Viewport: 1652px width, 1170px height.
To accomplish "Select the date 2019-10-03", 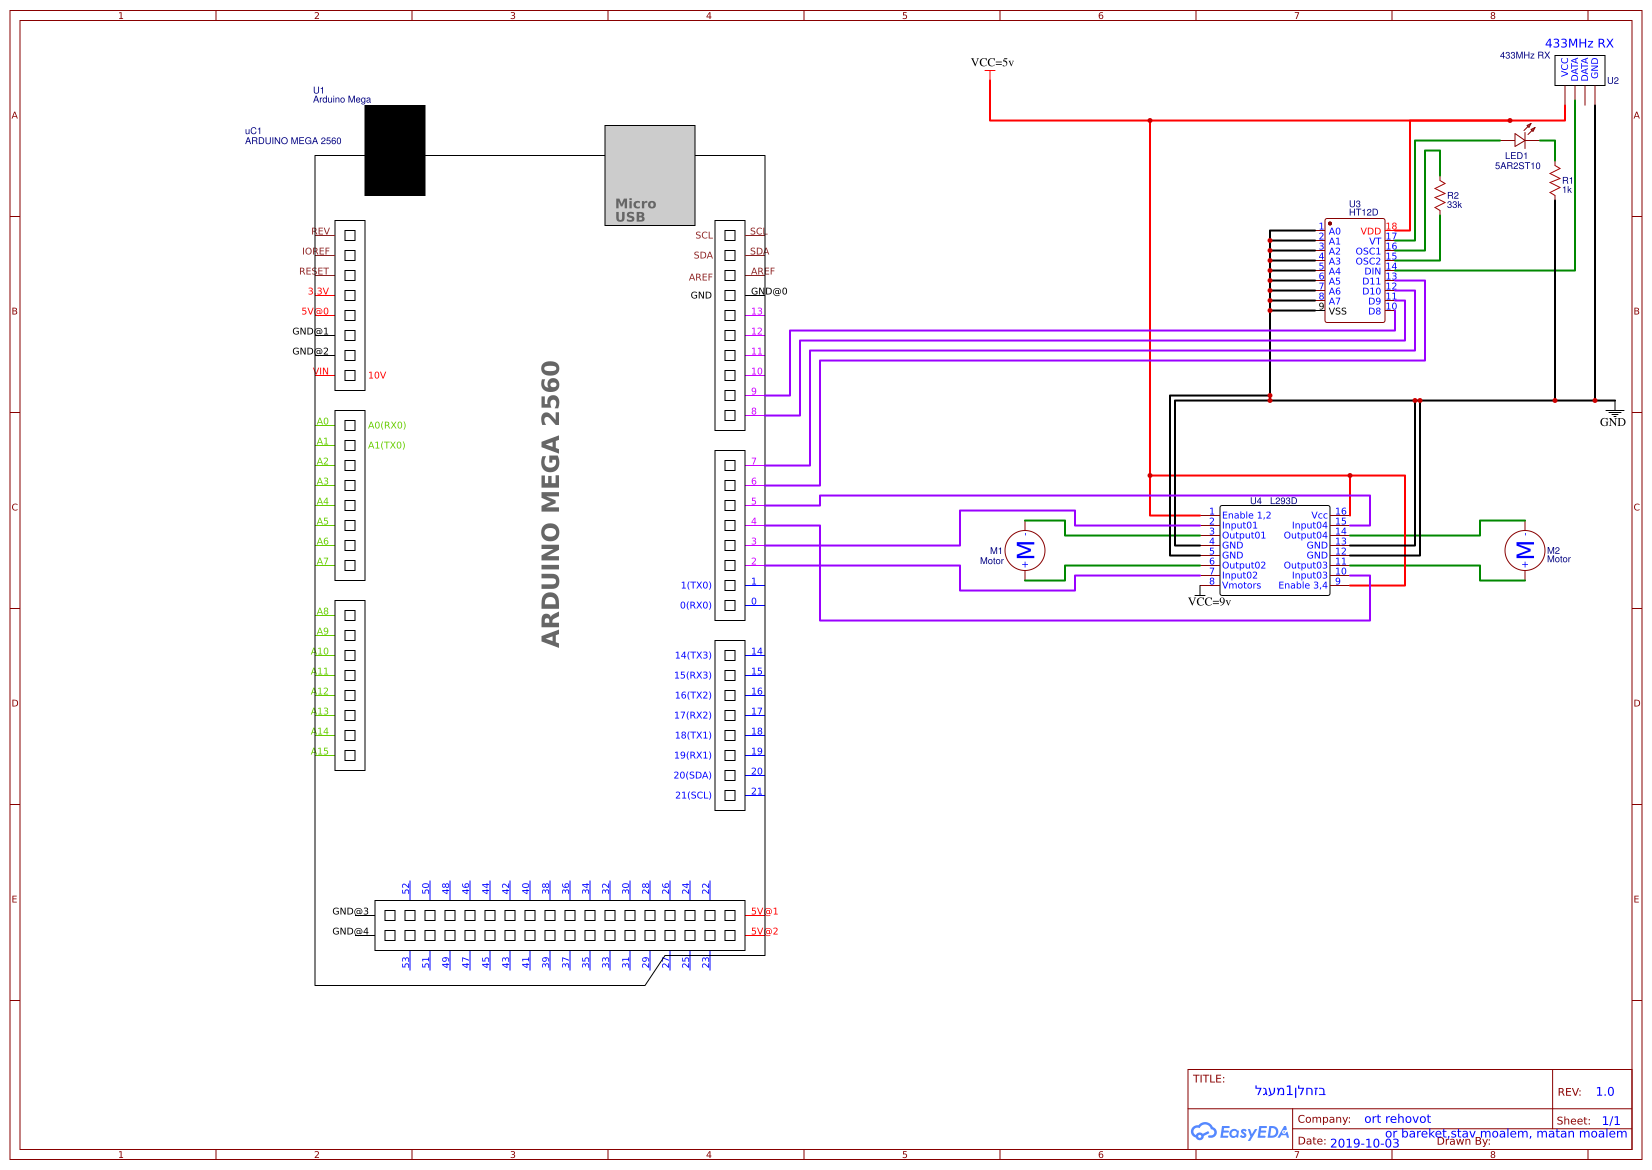I will pos(1366,1141).
